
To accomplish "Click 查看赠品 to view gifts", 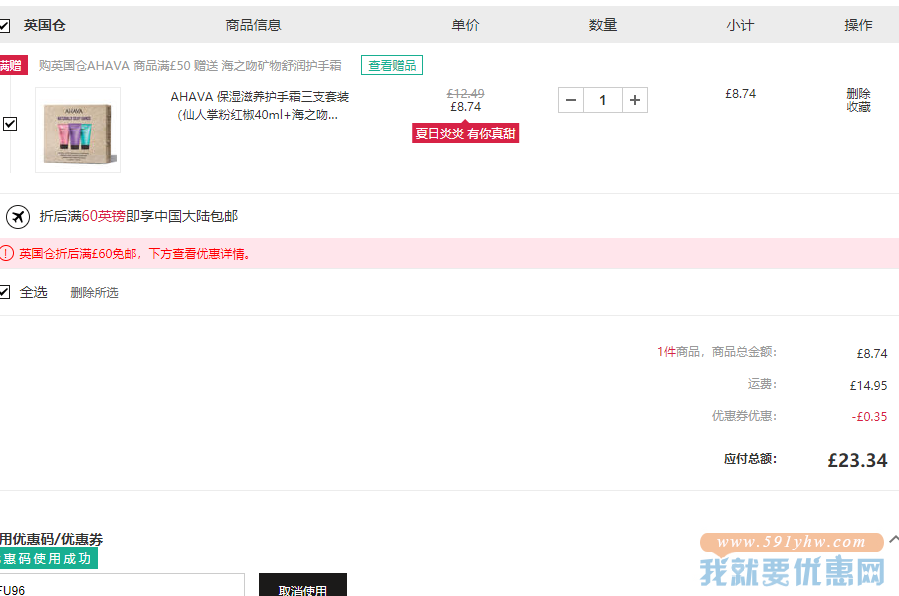I will pyautogui.click(x=392, y=65).
